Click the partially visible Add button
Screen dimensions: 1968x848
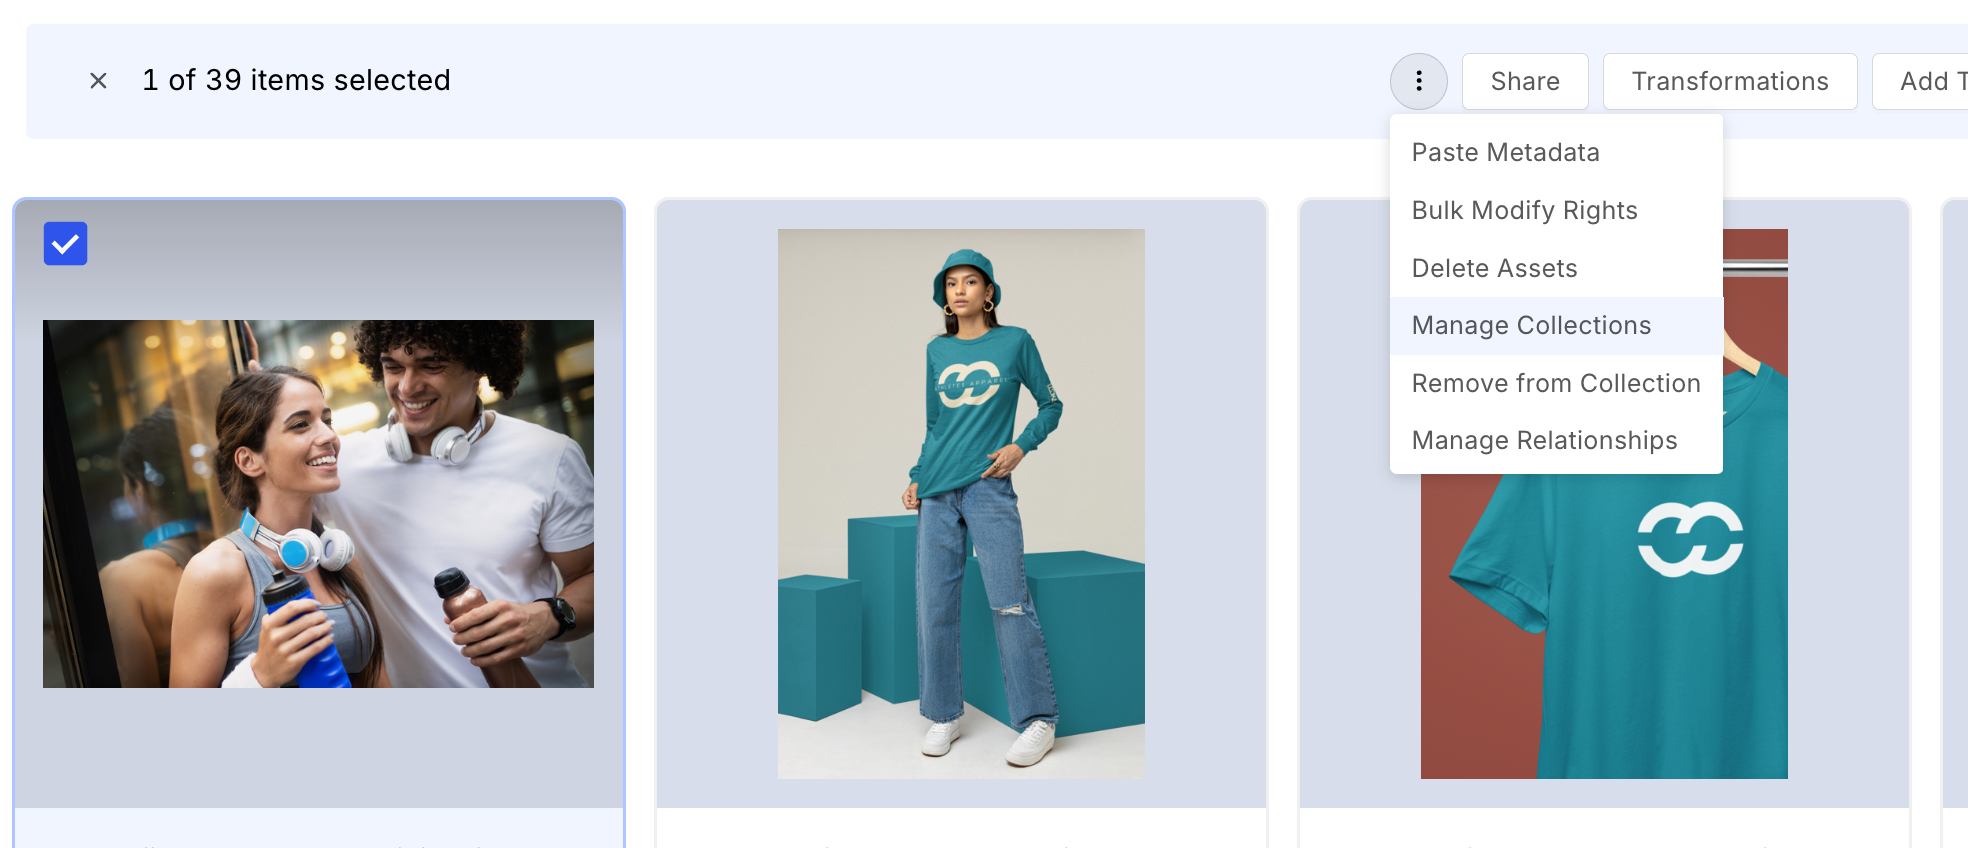click(1922, 81)
